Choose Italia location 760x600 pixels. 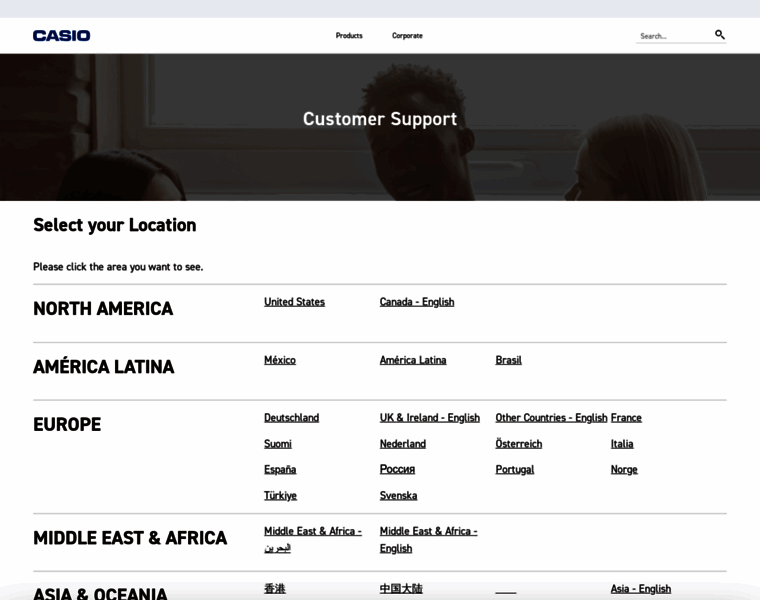click(x=622, y=444)
